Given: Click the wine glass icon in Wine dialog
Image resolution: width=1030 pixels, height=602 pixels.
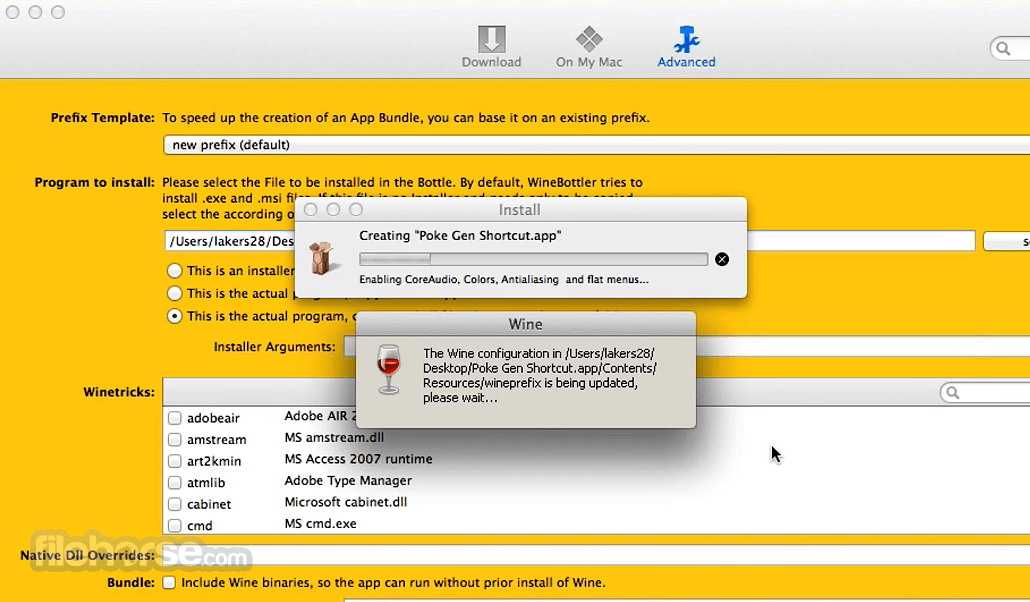Looking at the screenshot, I should pos(388,369).
